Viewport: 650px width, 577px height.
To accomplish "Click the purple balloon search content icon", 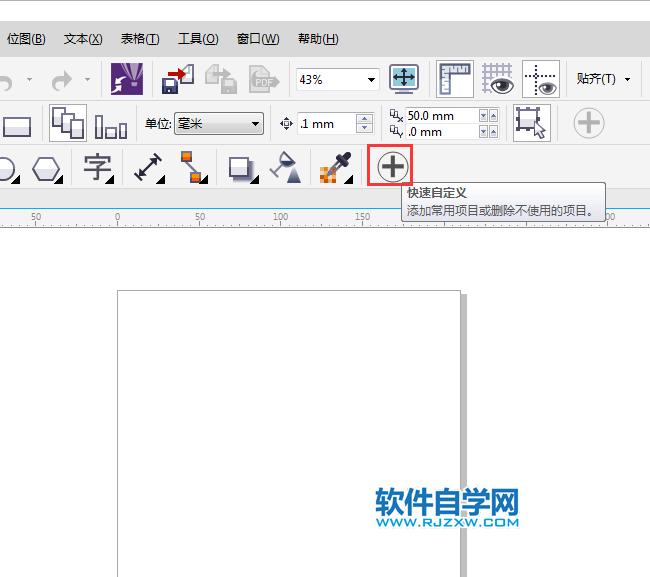I will click(127, 79).
